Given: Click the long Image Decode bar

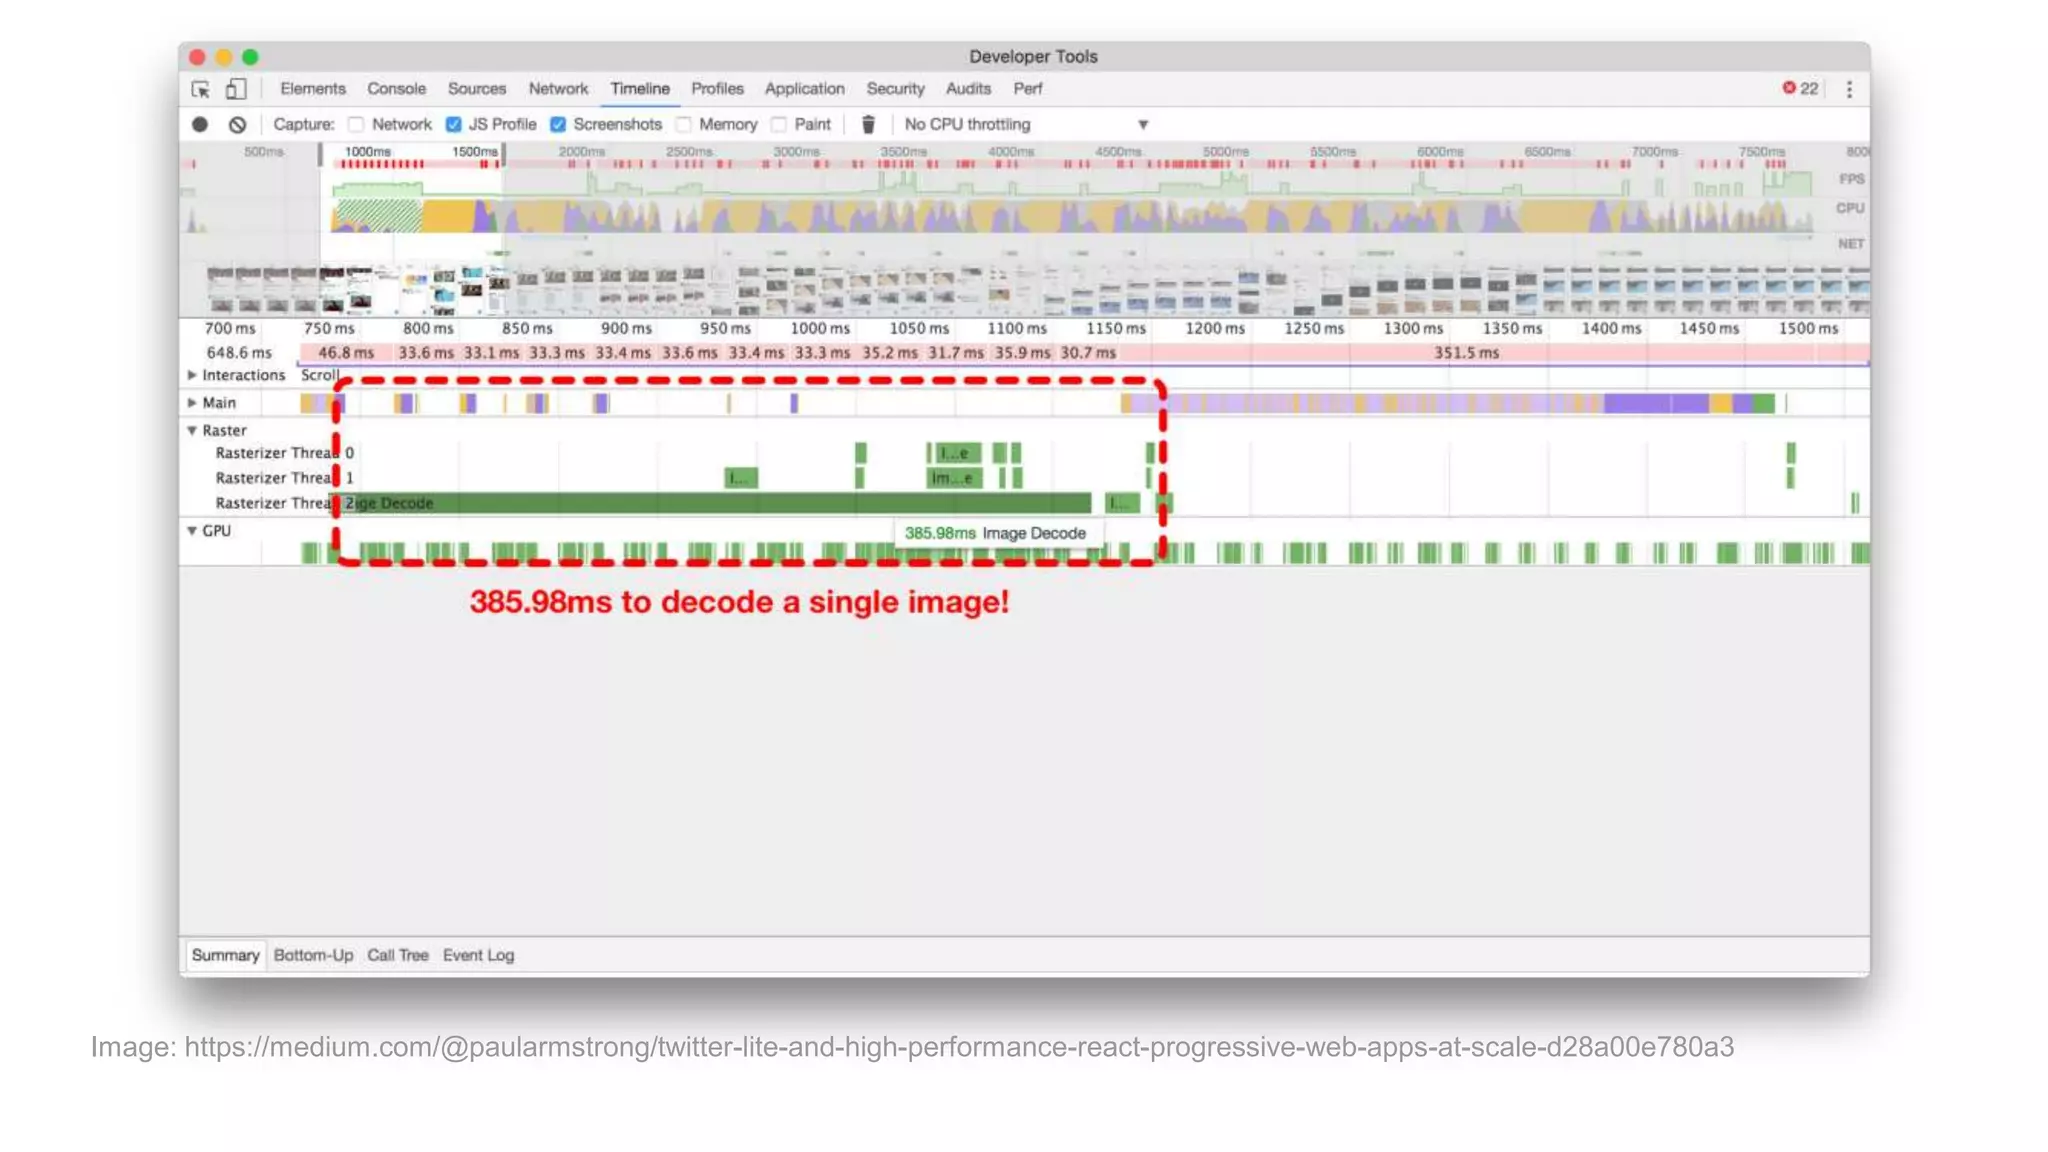Looking at the screenshot, I should pyautogui.click(x=715, y=503).
